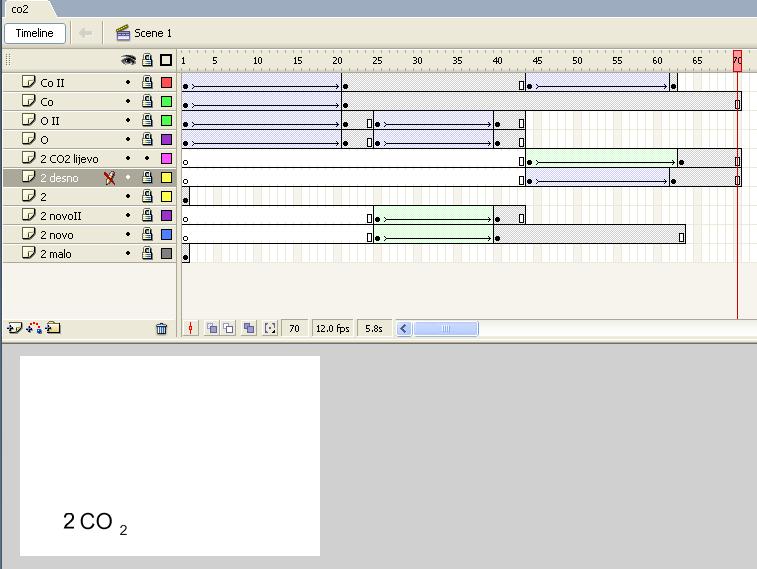Click Edit Multiple Frames icon
757x569 pixels.
tap(249, 328)
